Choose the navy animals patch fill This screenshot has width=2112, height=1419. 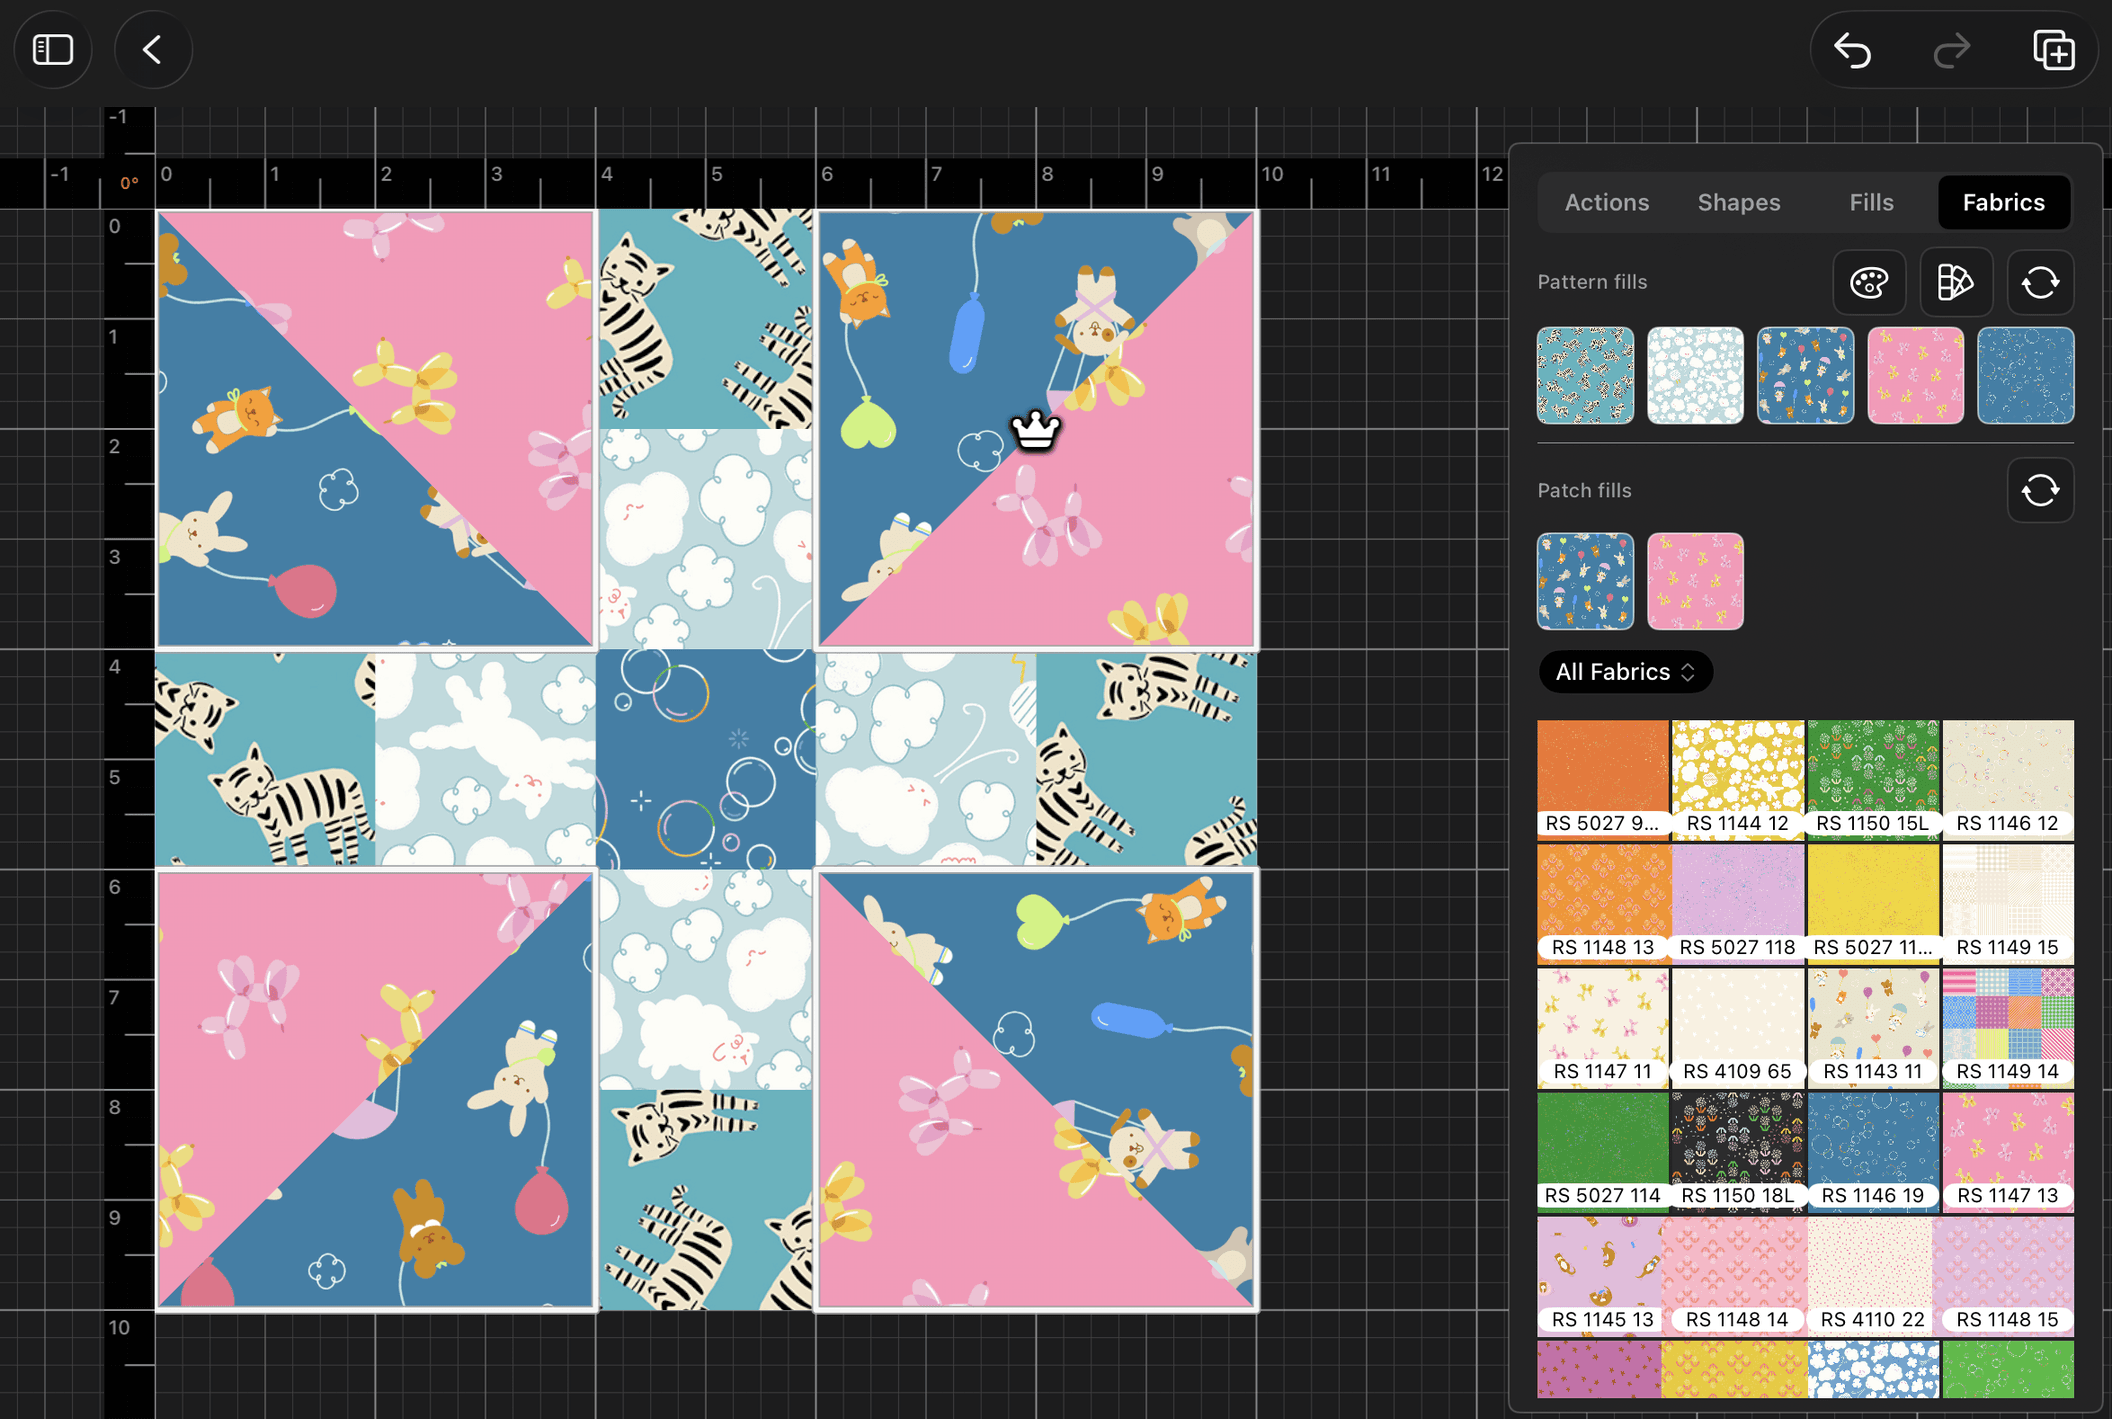point(1585,581)
